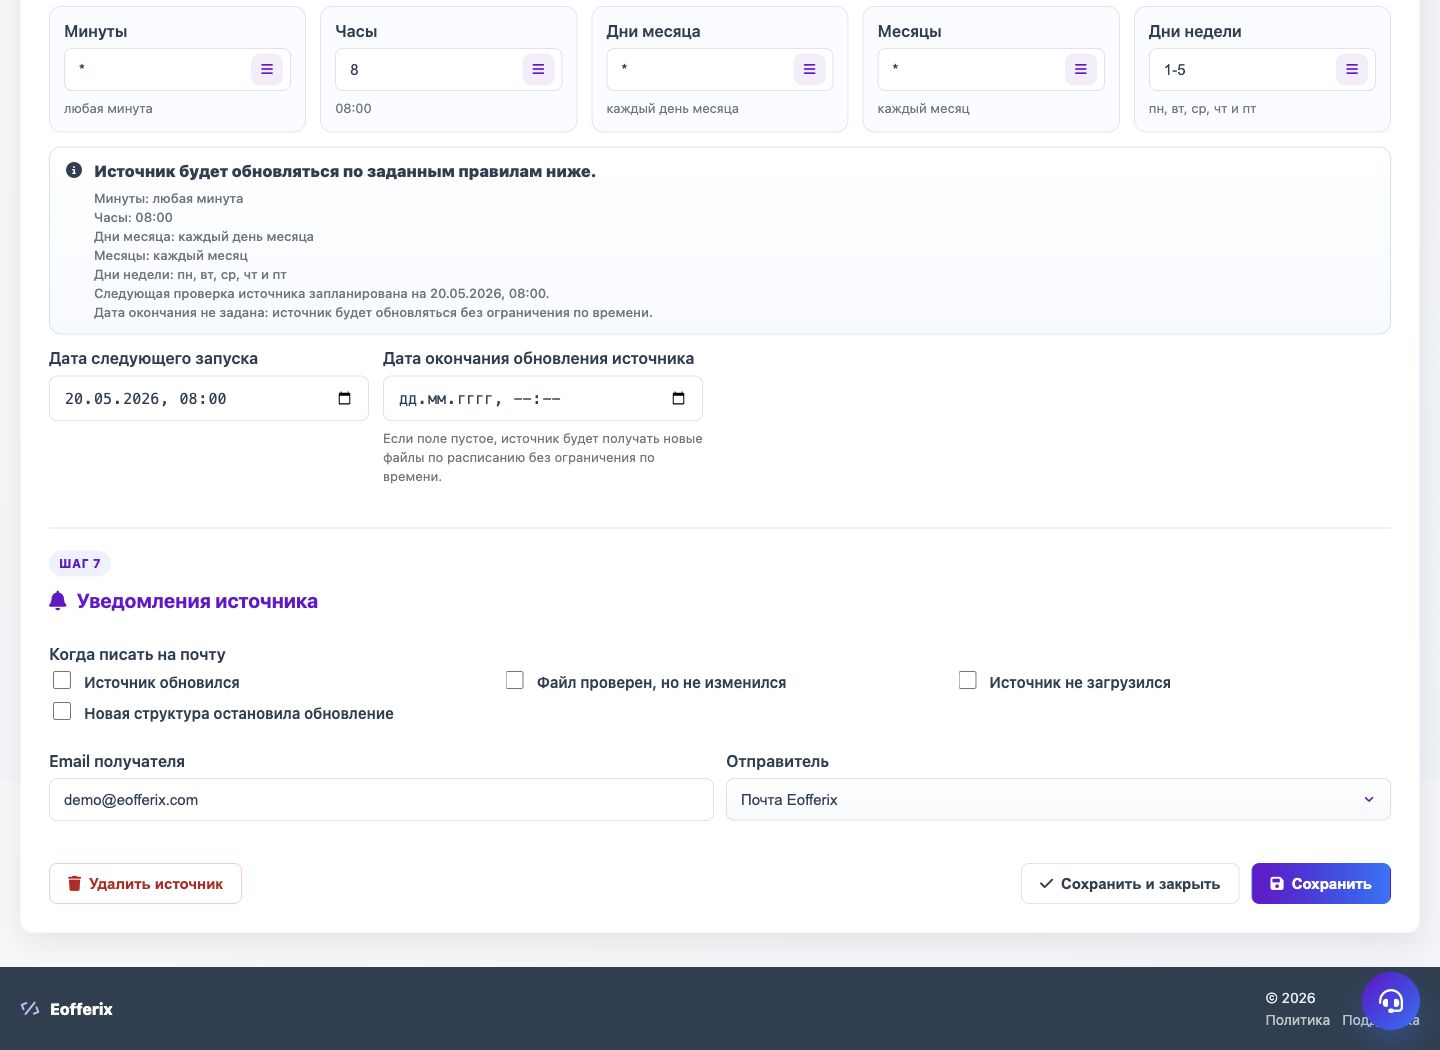Click 'Сохранить и закрыть' button
Image resolution: width=1440 pixels, height=1050 pixels.
point(1130,883)
